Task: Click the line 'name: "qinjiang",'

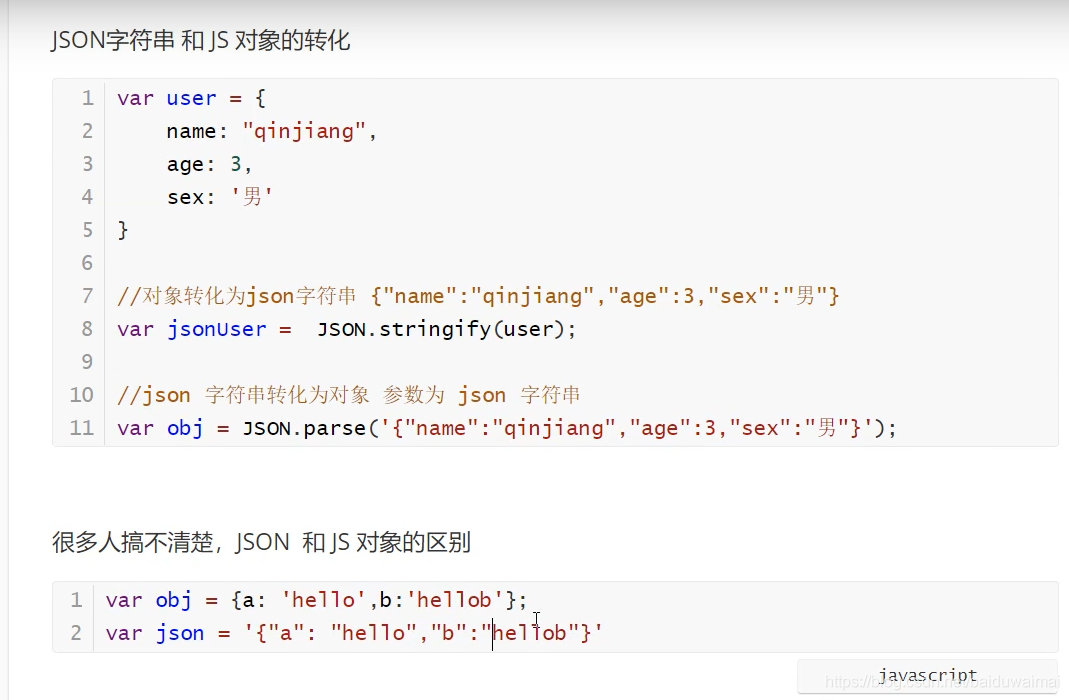Action: [x=271, y=131]
